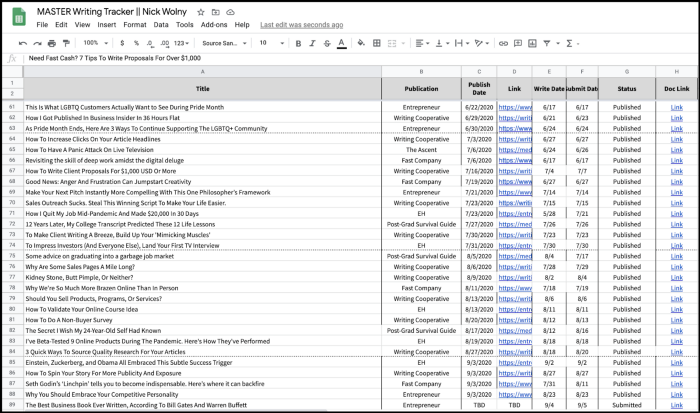Click the undo arrow in the toolbar
700x413 pixels.
[22, 43]
